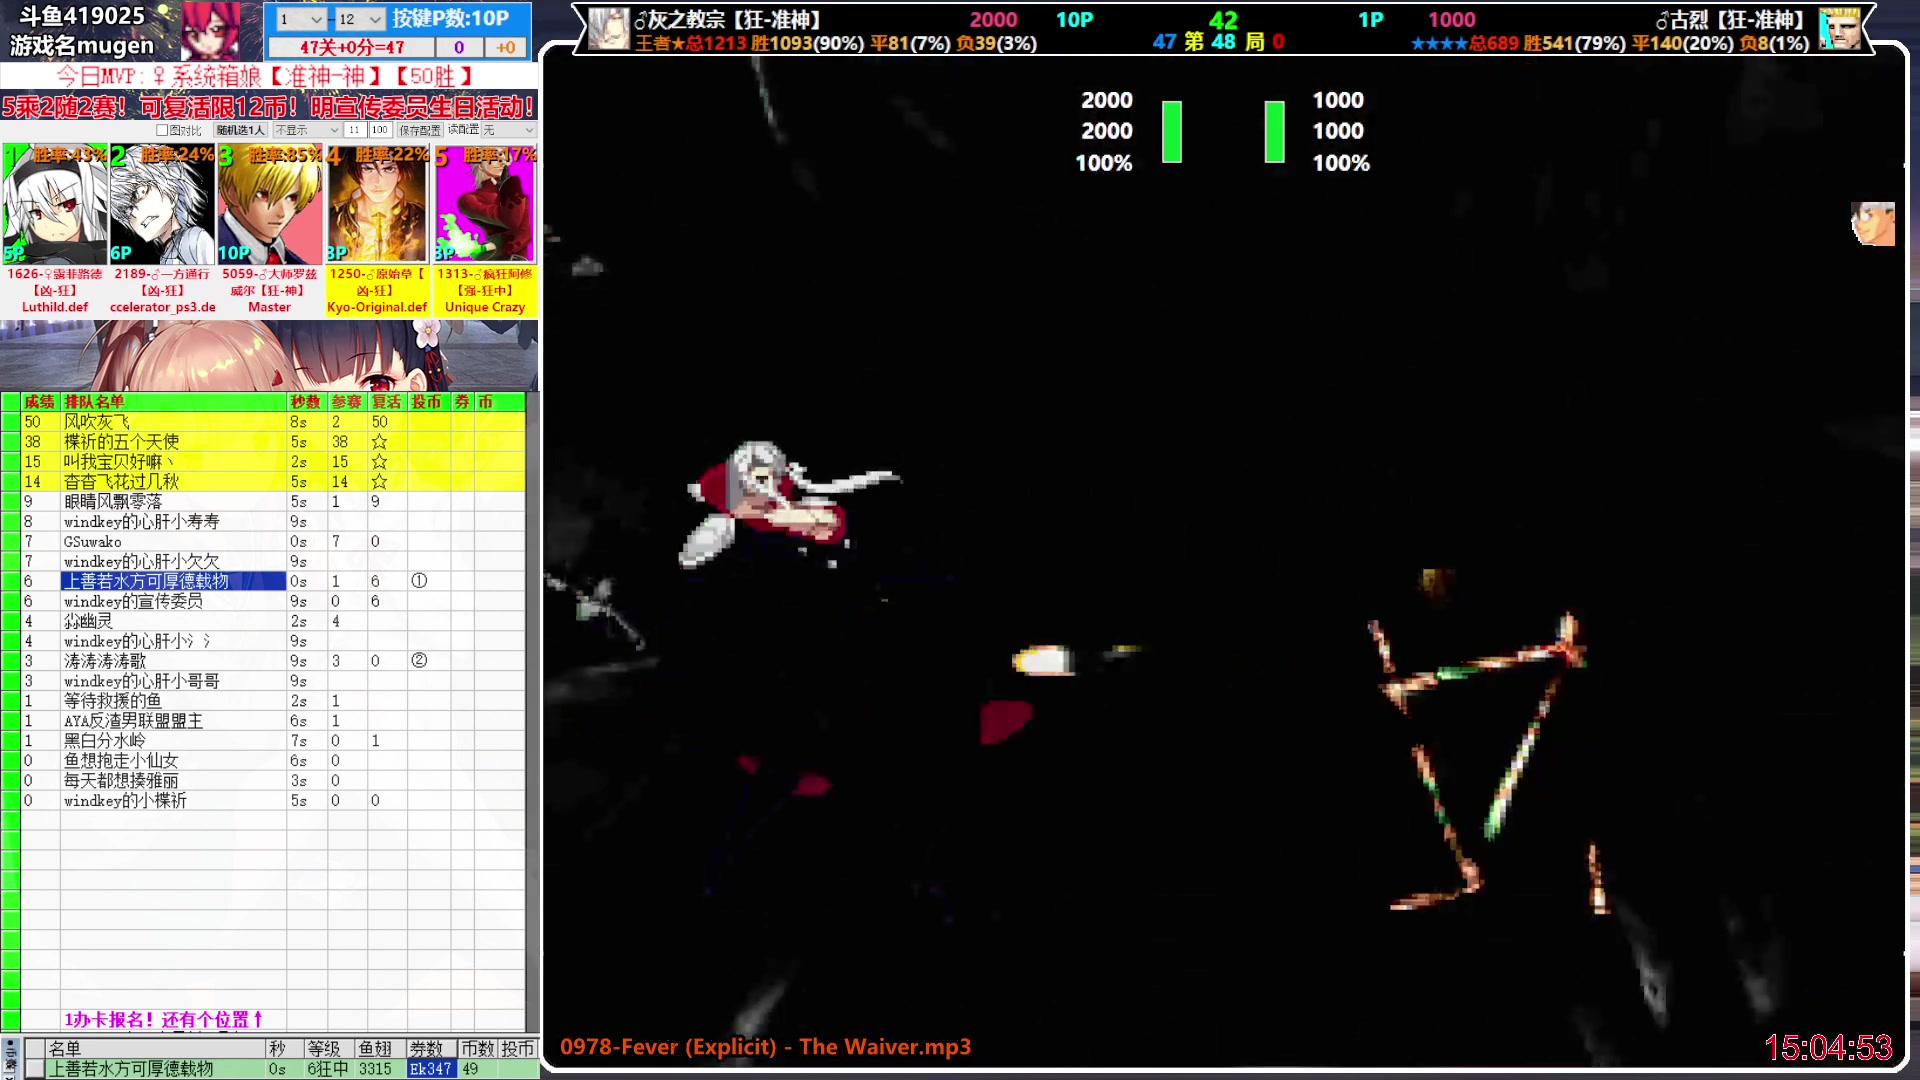Click the 成绩 column header
The height and width of the screenshot is (1080, 1920).
coord(40,402)
